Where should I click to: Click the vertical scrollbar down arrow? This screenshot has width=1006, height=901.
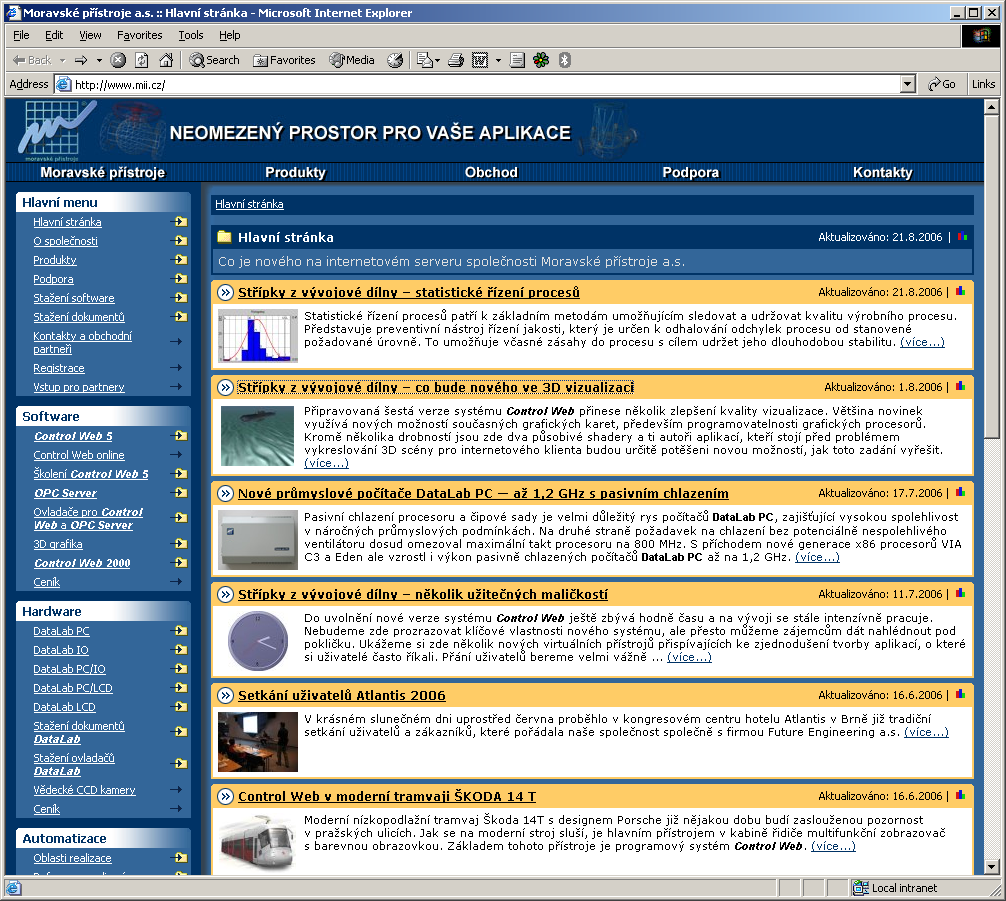pos(991,866)
